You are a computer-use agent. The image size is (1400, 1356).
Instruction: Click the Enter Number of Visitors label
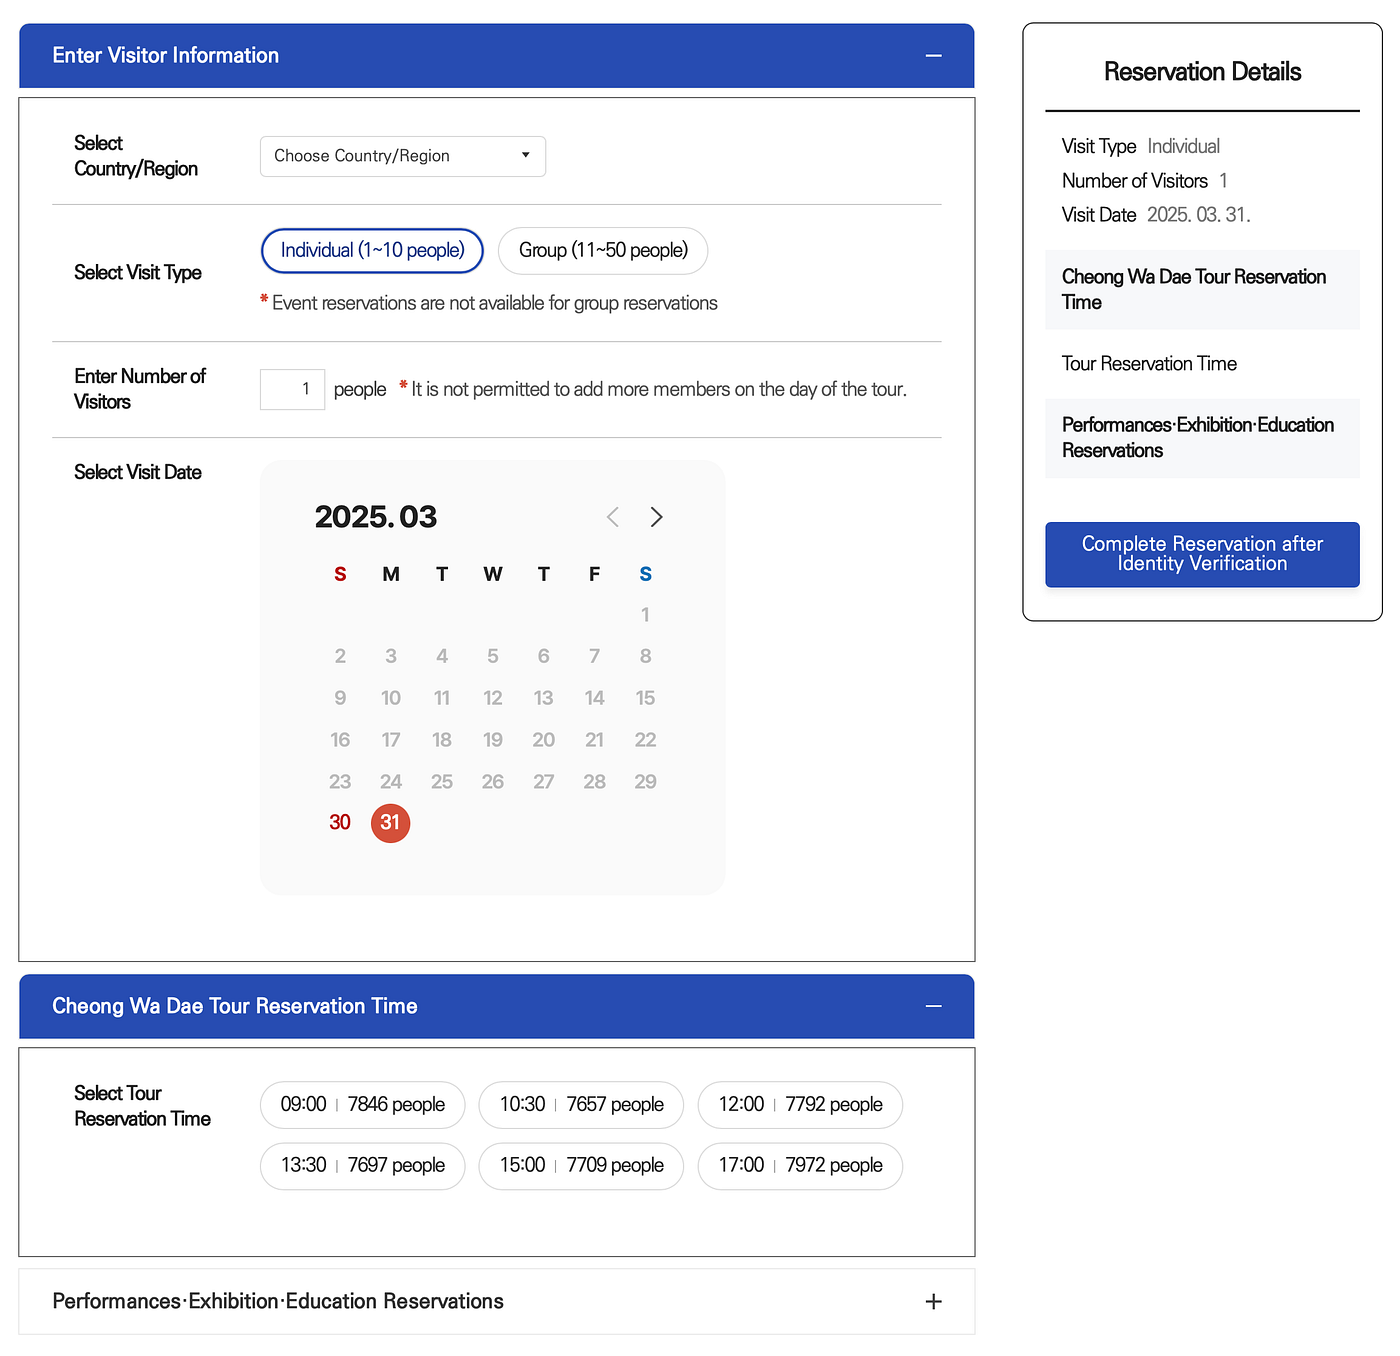pos(140,389)
